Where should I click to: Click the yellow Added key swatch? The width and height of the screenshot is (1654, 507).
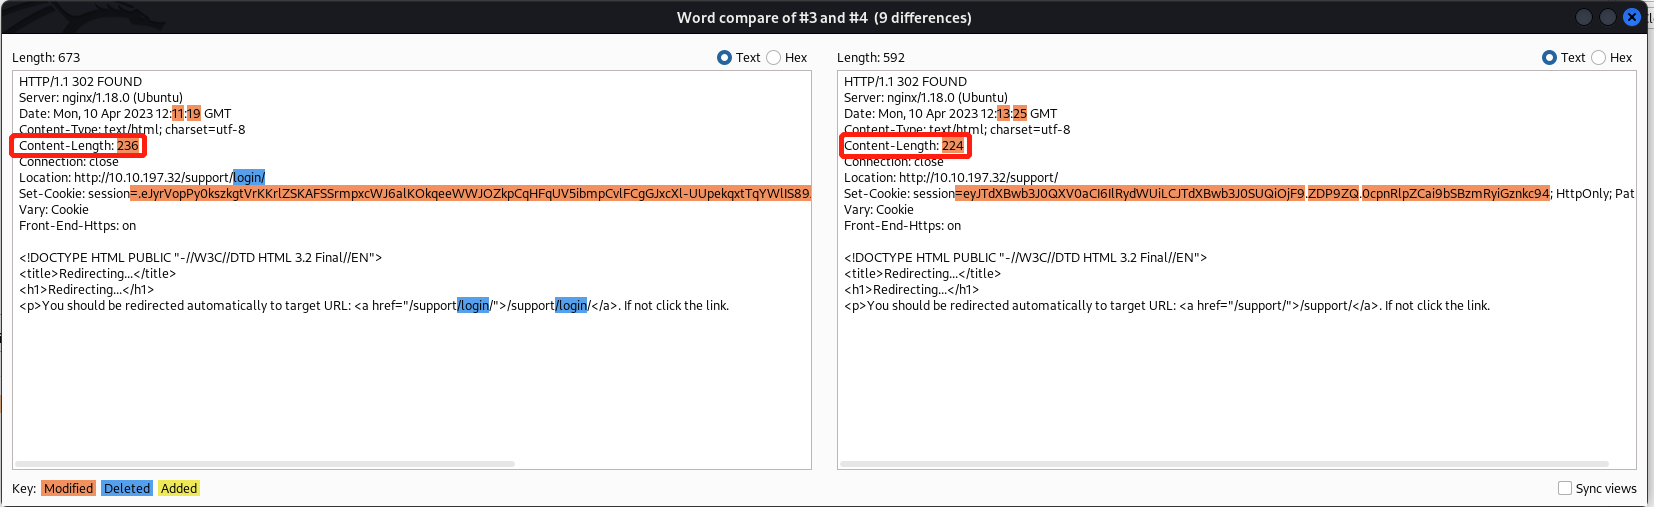(x=179, y=488)
